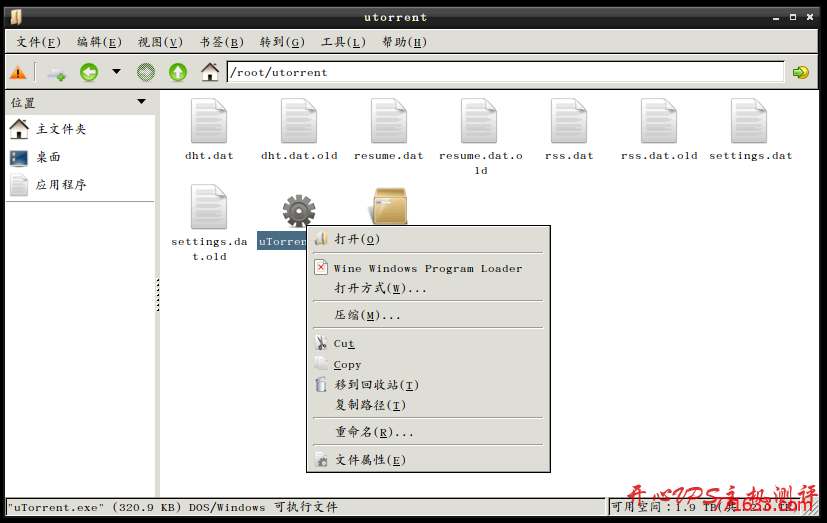
Task: Open the 转到(G) menu
Action: (282, 42)
